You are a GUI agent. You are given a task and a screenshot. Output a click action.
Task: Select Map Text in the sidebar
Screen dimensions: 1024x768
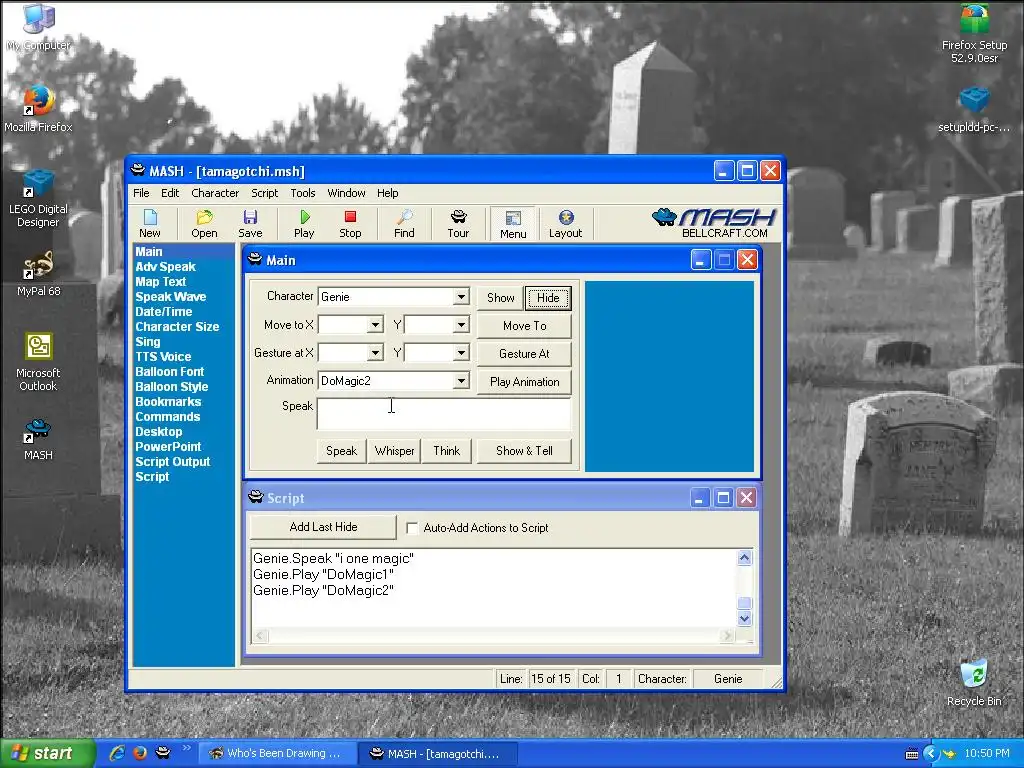point(161,281)
